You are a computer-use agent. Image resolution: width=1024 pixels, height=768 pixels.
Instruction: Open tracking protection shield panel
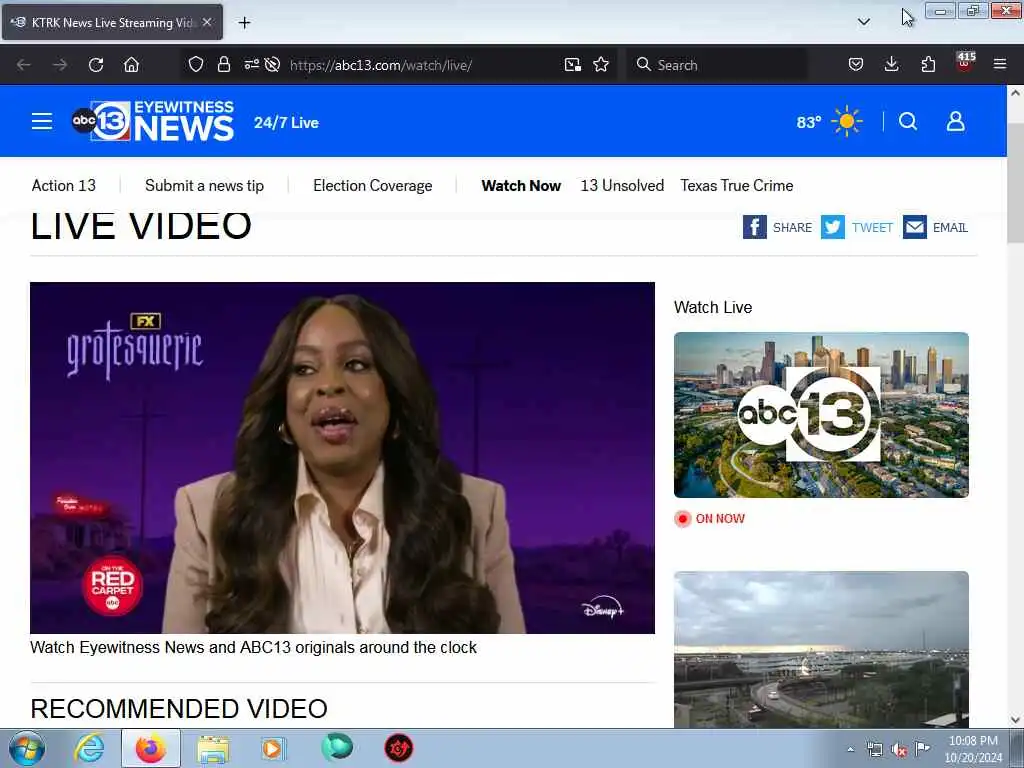(196, 65)
